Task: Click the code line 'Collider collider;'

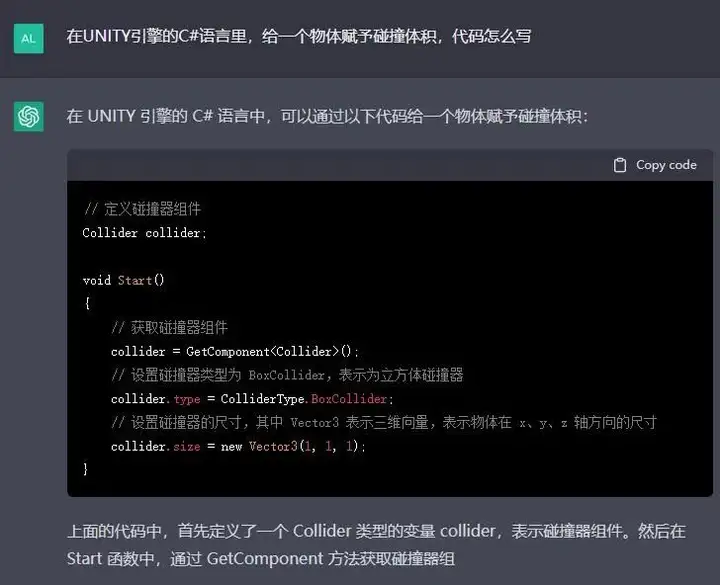Action: point(145,233)
